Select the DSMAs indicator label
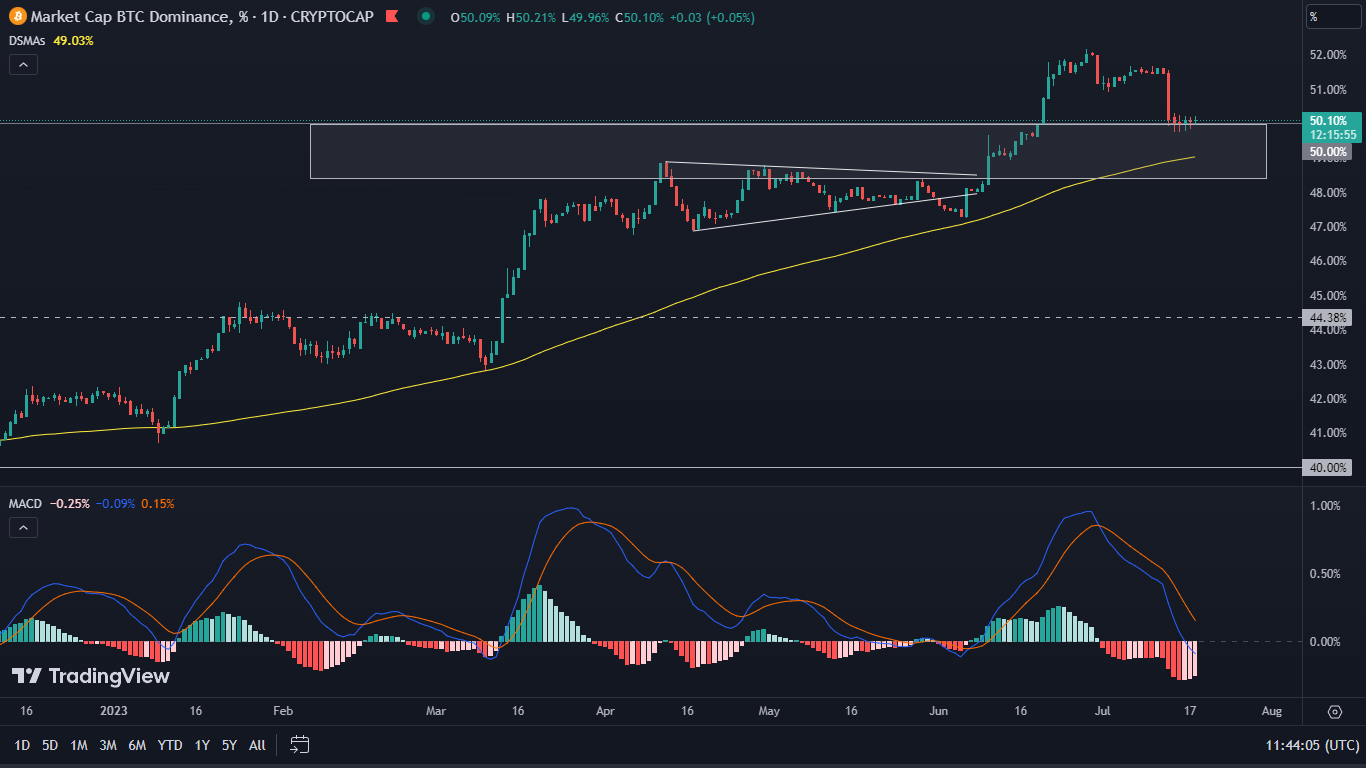The image size is (1366, 768). point(28,41)
